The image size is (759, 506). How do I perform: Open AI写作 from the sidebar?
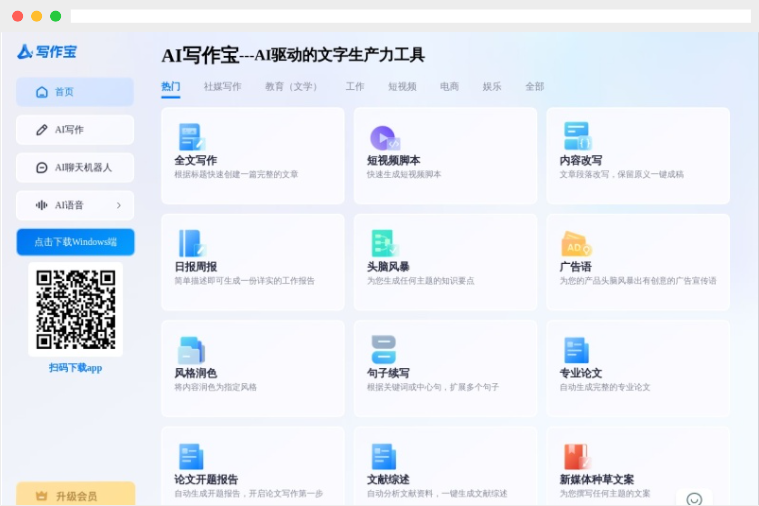point(75,130)
